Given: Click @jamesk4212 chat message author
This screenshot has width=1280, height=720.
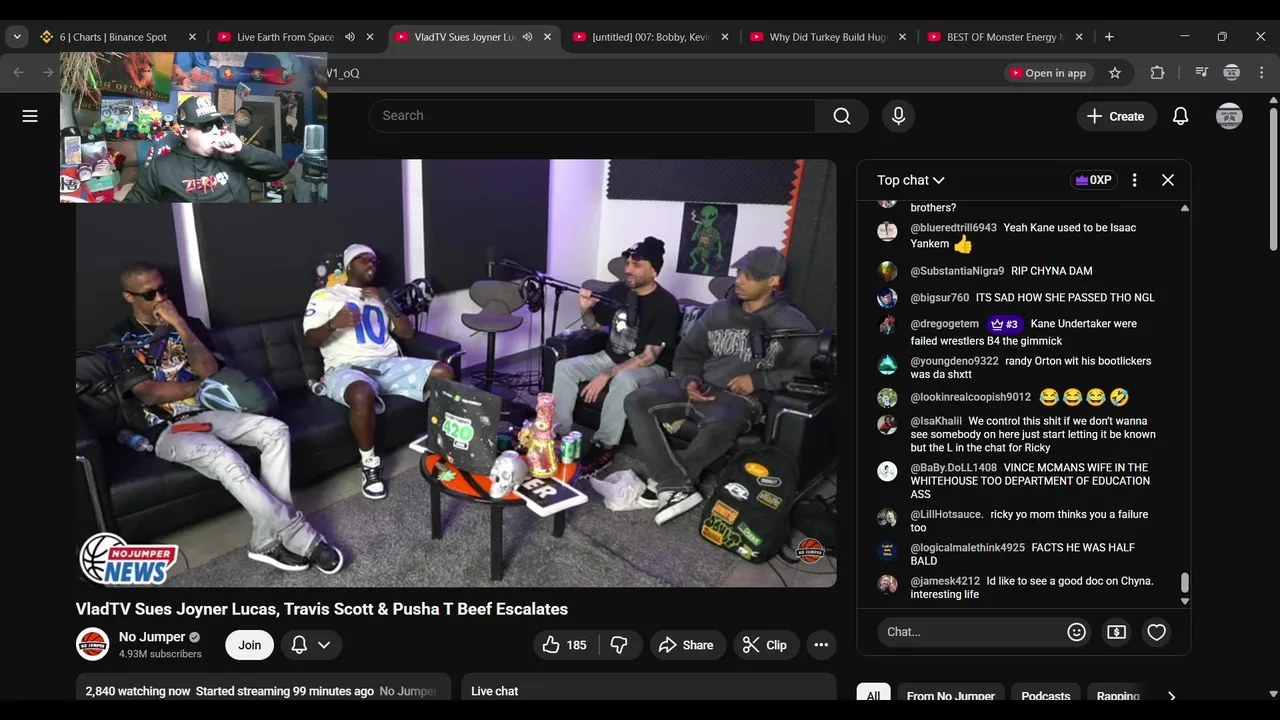Looking at the screenshot, I should pos(945,581).
